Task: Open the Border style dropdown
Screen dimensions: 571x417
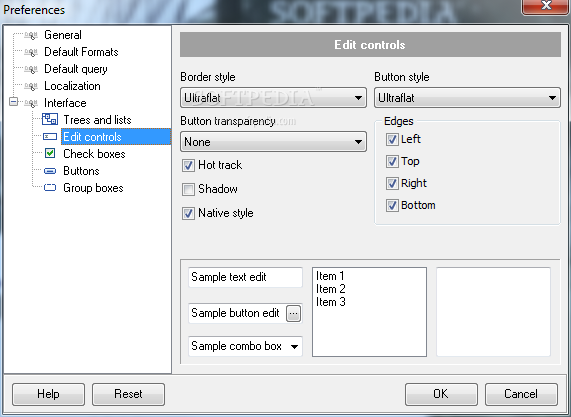Action: pos(273,98)
